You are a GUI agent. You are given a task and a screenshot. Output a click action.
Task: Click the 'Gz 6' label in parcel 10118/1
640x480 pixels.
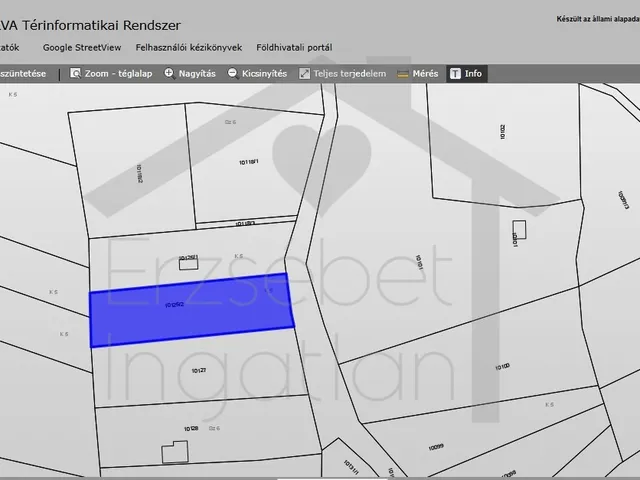tap(230, 122)
